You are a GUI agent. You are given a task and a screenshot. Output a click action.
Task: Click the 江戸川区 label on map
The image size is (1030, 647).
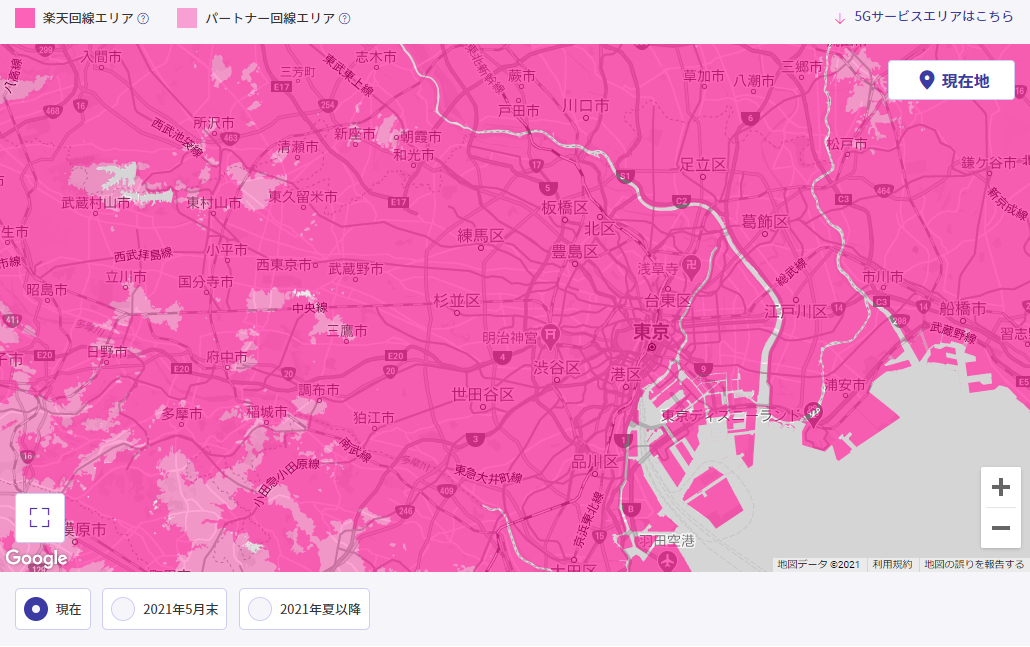(795, 311)
